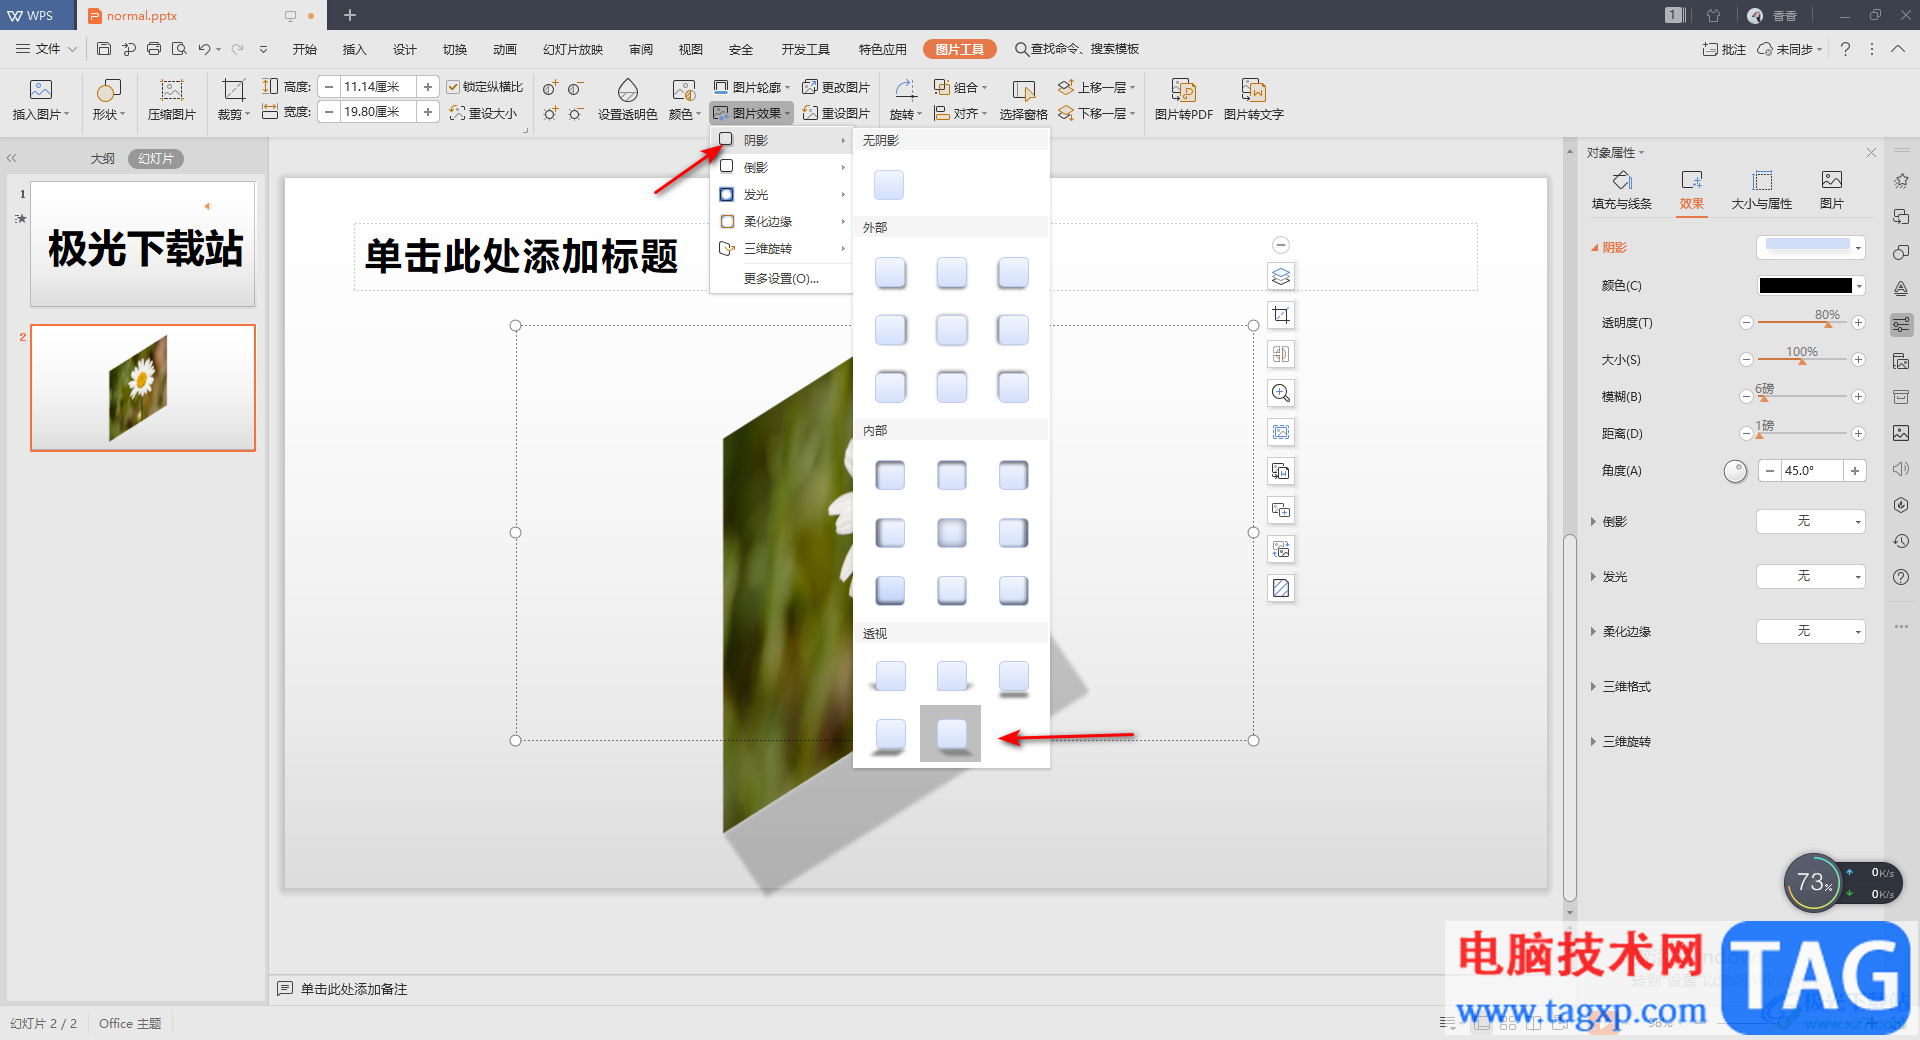1920x1040 pixels.
Task: Click the 旋转 rotate icon
Action: coord(905,91)
